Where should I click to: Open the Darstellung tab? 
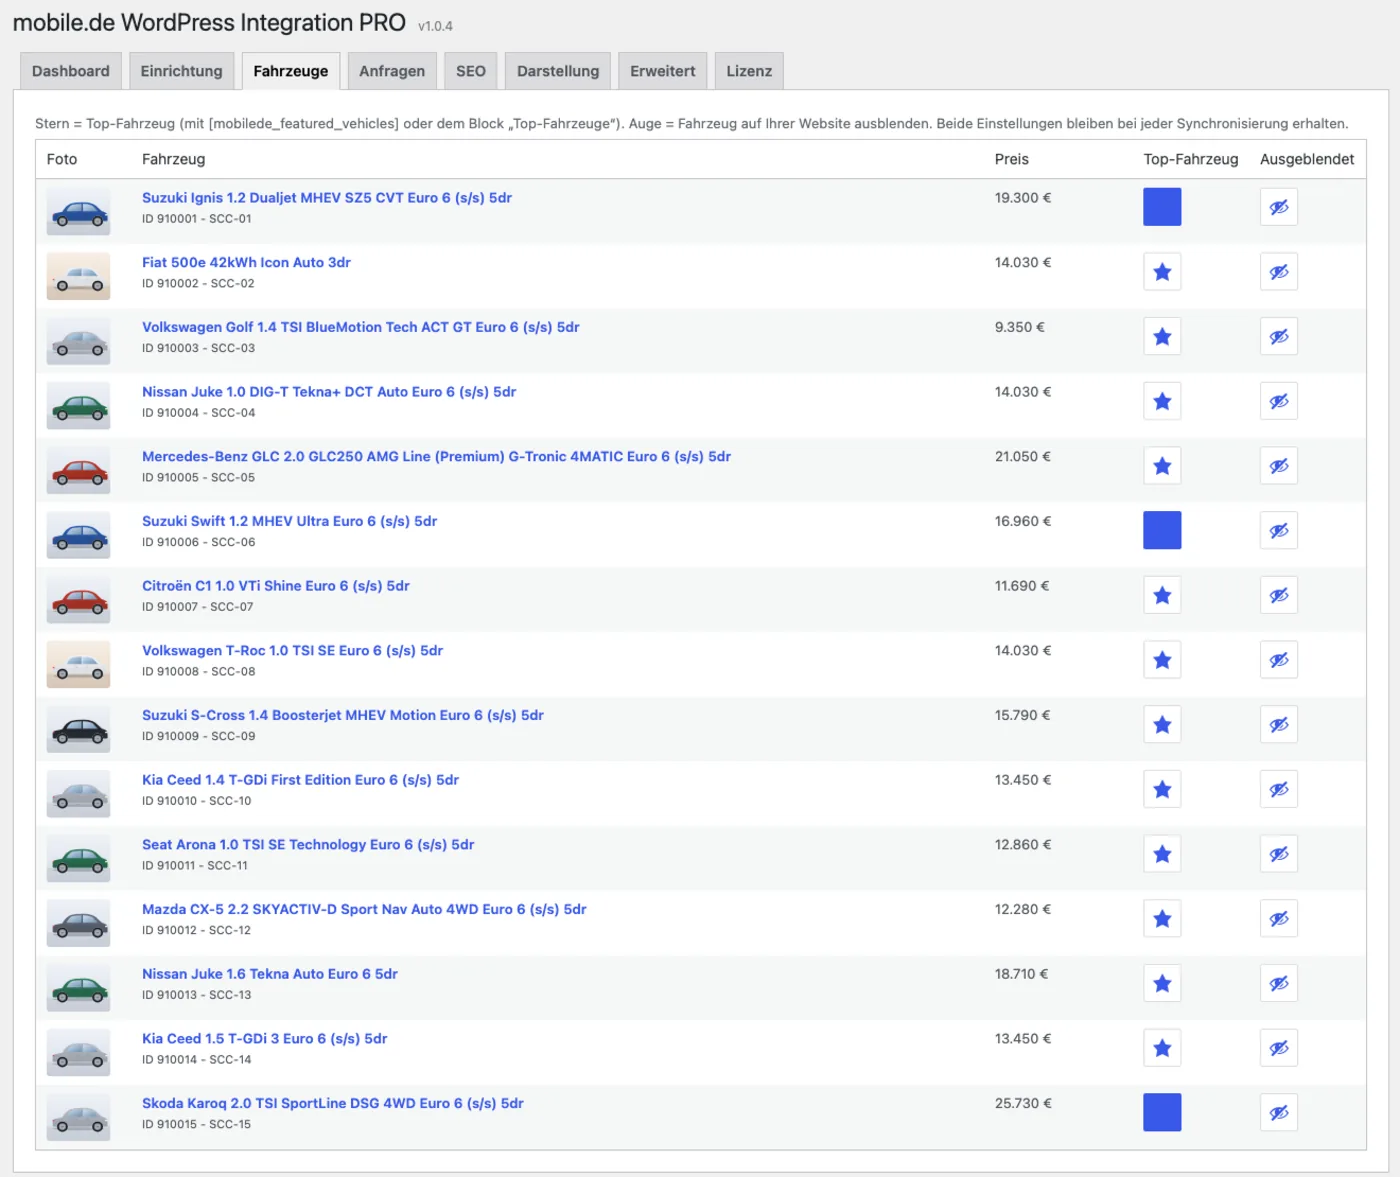[558, 71]
